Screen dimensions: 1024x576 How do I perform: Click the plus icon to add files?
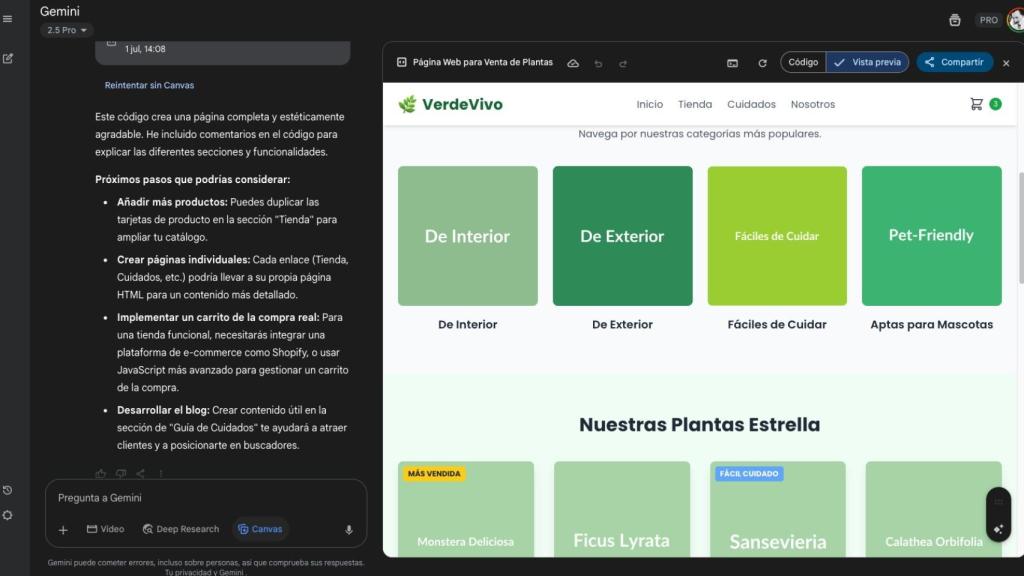click(x=63, y=530)
